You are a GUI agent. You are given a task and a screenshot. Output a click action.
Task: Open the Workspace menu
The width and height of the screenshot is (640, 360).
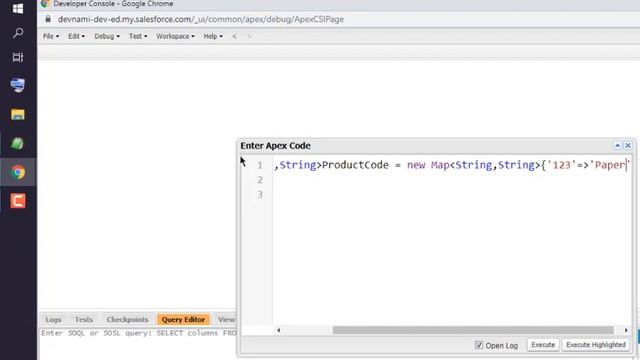coord(176,36)
